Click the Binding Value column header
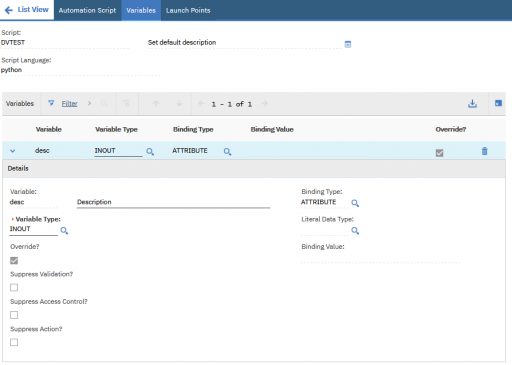Screen dimensions: 512x365 coord(272,129)
